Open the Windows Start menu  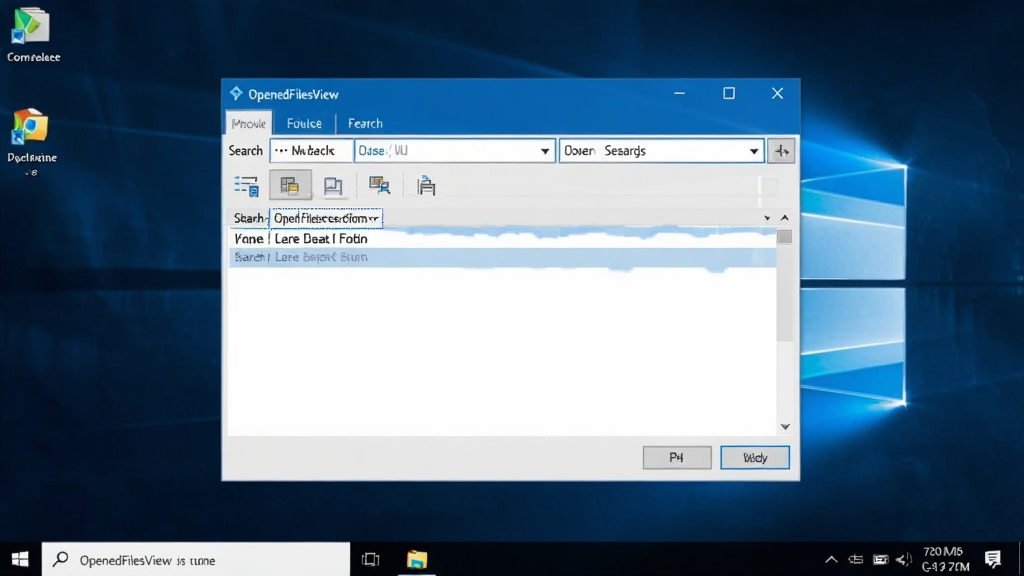20,560
